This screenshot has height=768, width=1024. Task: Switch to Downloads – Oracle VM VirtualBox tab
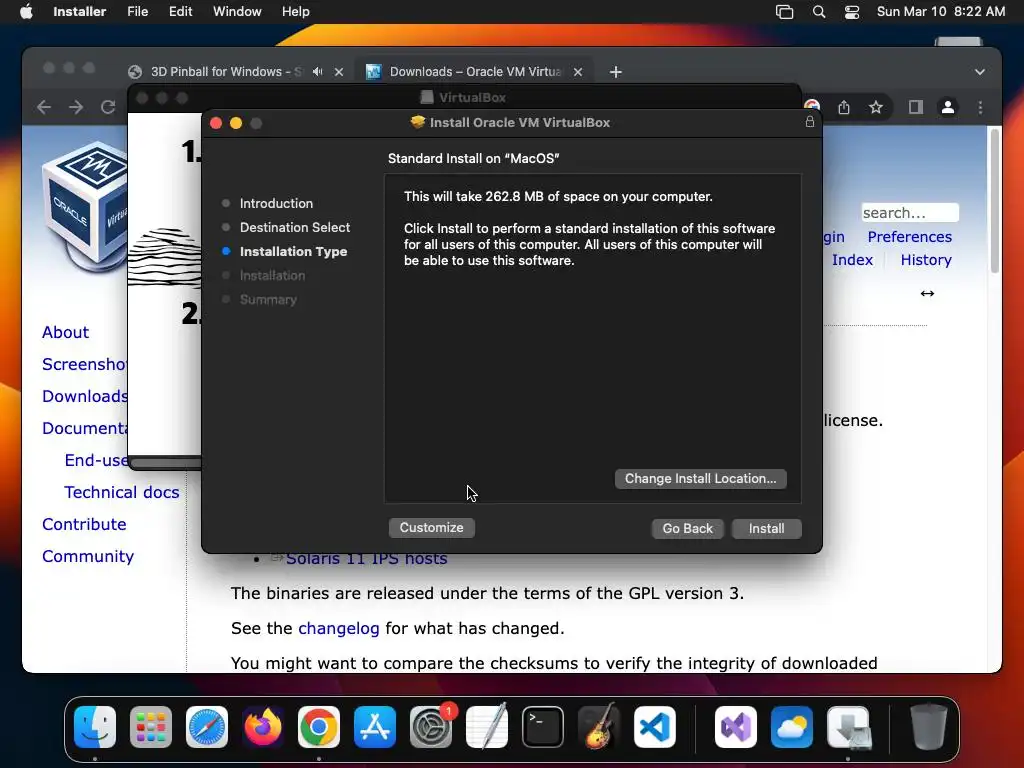pos(475,72)
